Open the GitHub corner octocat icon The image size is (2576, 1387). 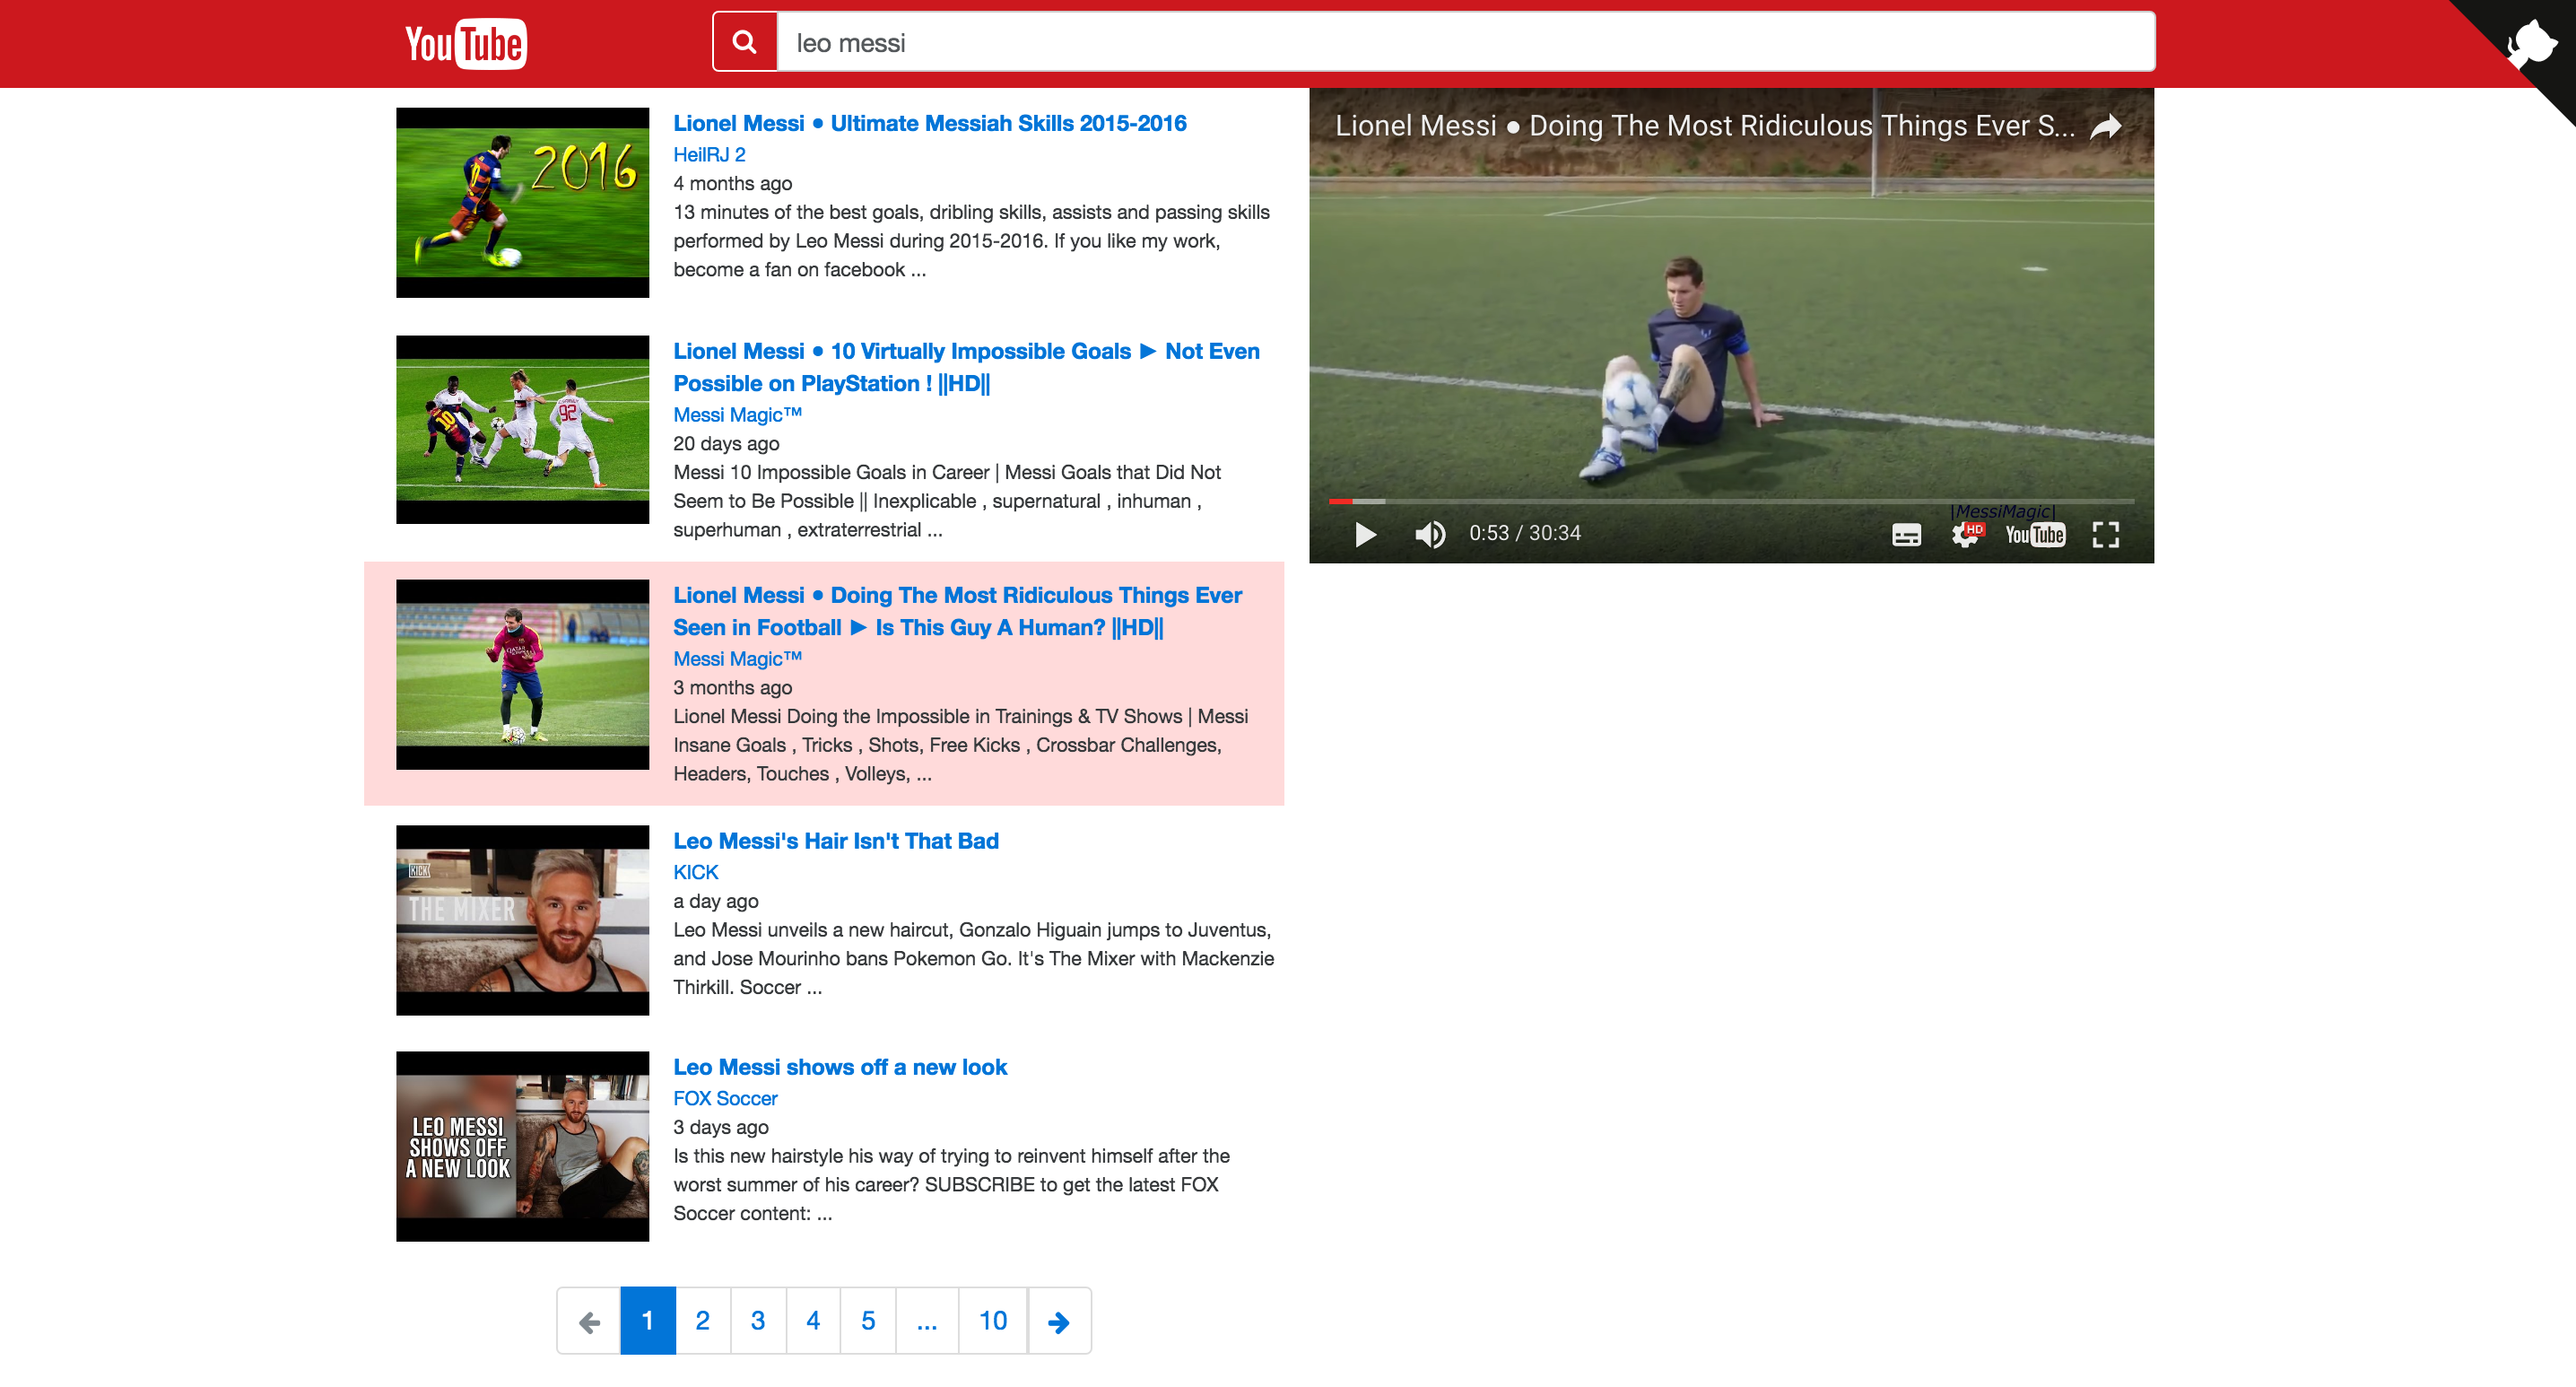(2530, 44)
